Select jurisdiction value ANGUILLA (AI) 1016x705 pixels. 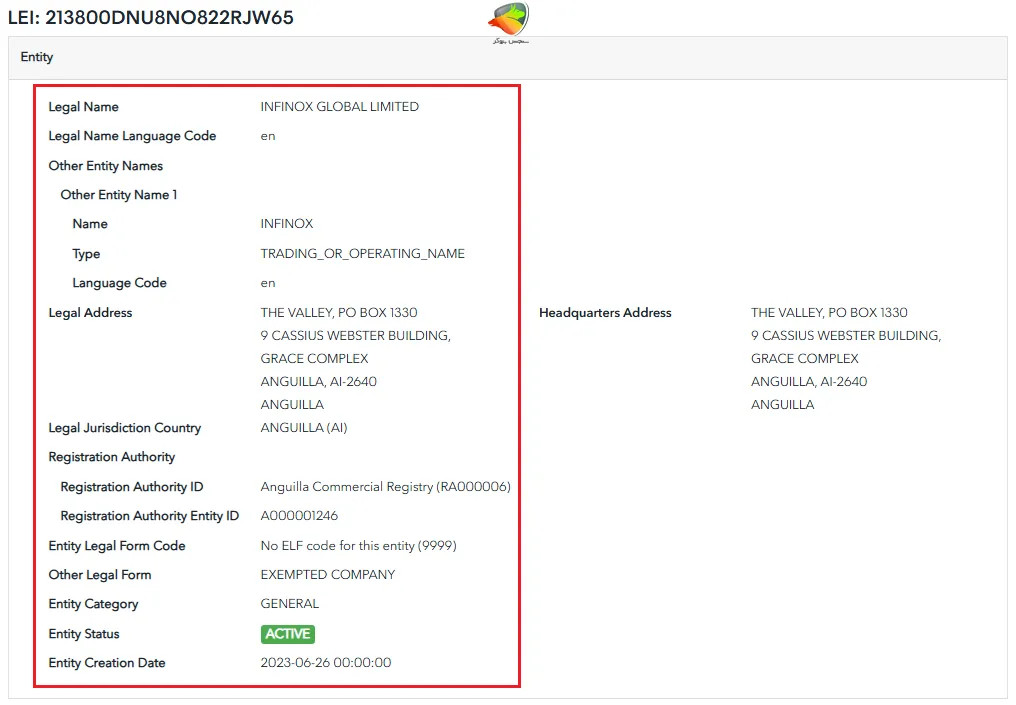coord(303,428)
